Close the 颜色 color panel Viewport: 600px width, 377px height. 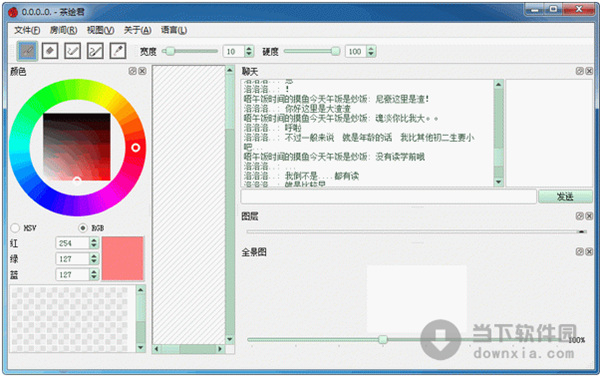pos(142,71)
